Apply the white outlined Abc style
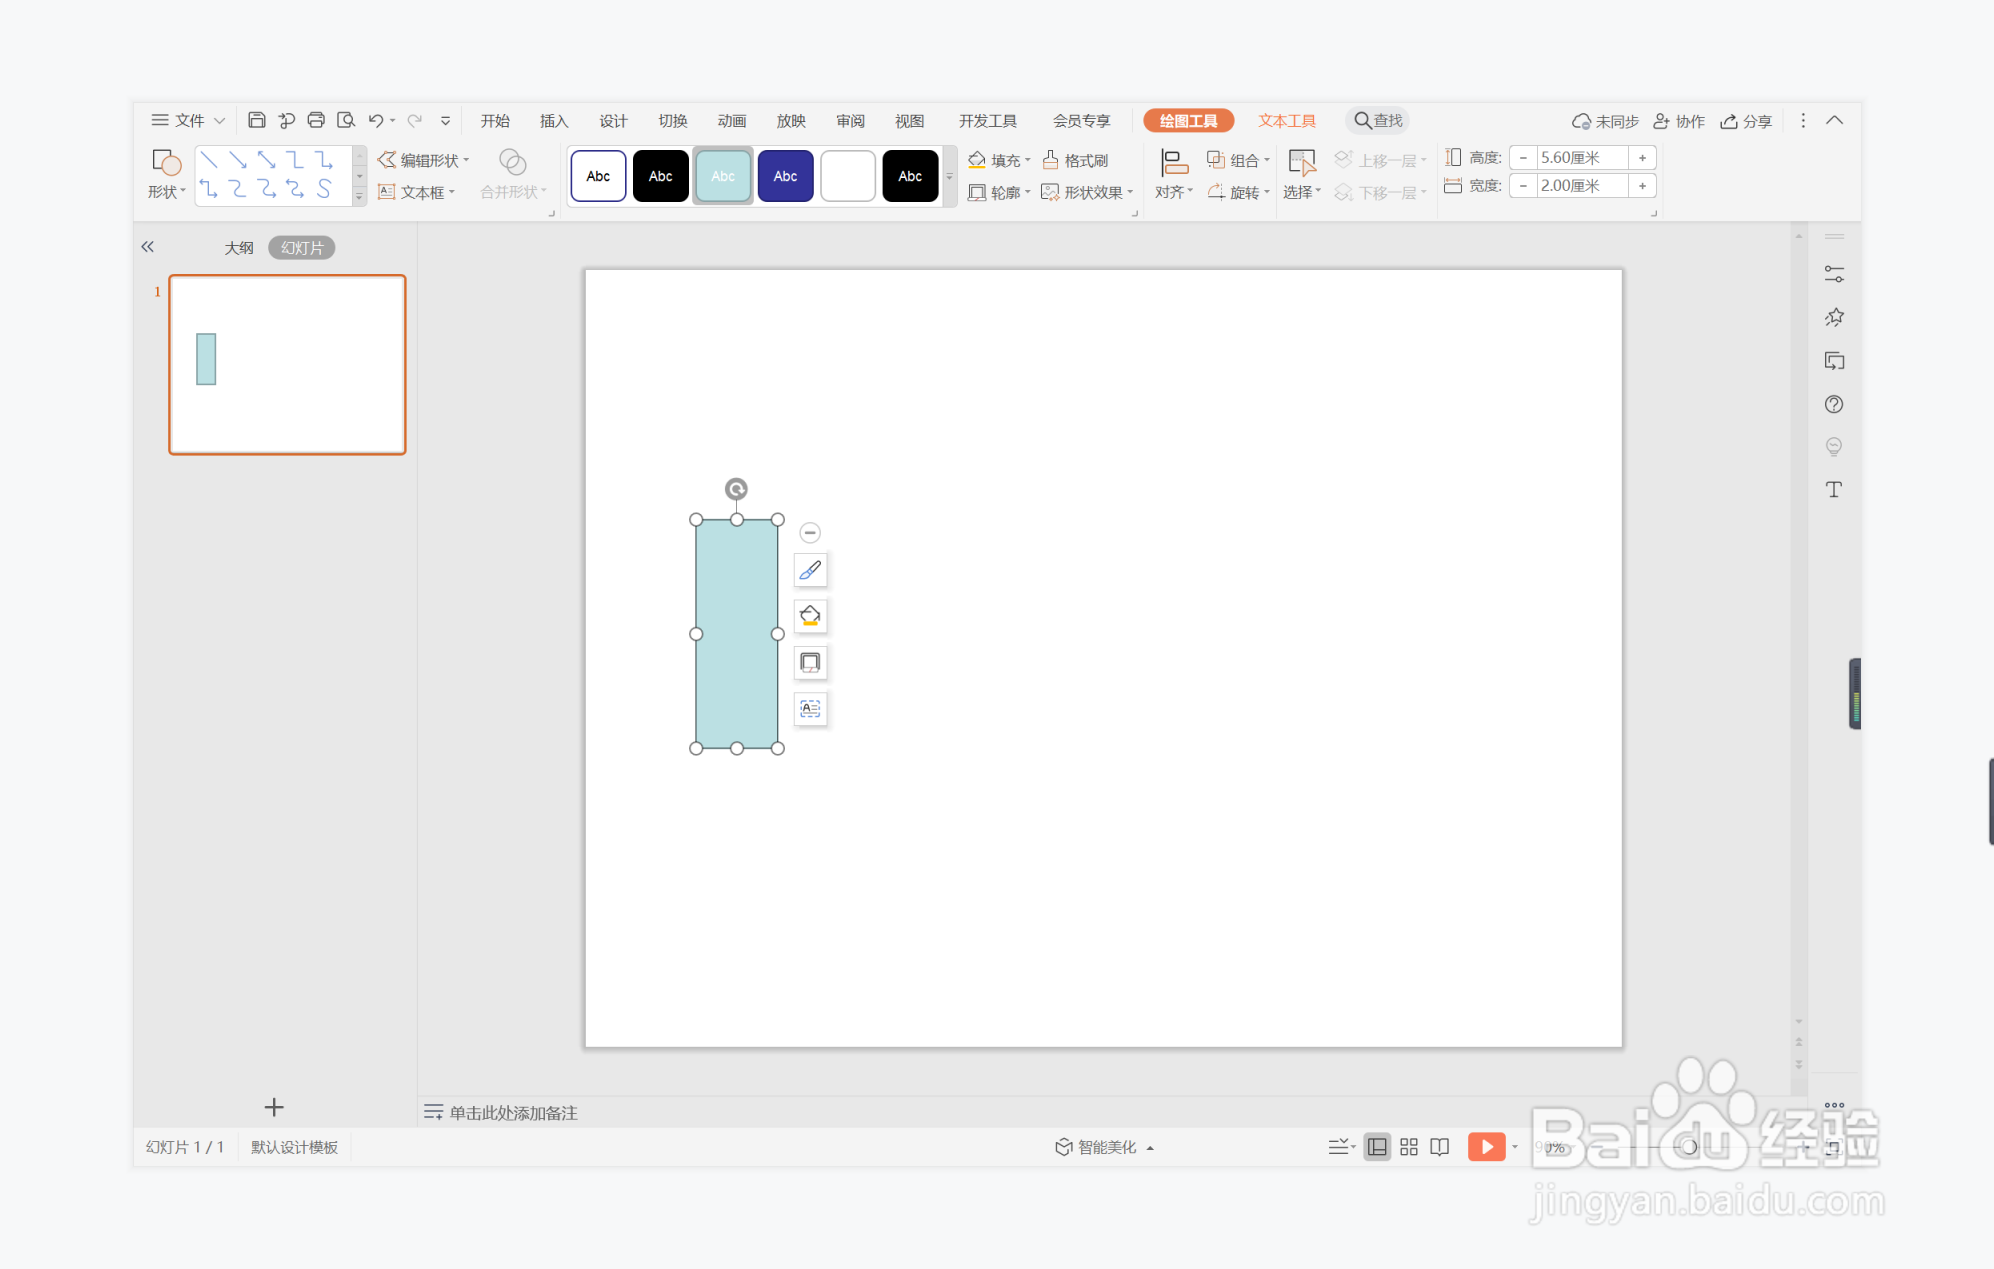Viewport: 1994px width, 1269px height. 598,176
